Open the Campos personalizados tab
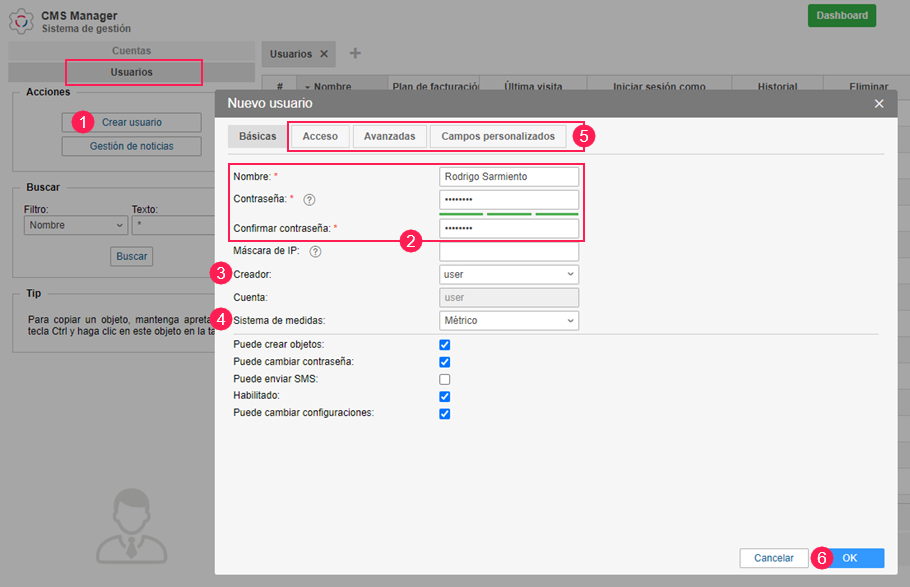This screenshot has height=587, width=910. coord(497,136)
